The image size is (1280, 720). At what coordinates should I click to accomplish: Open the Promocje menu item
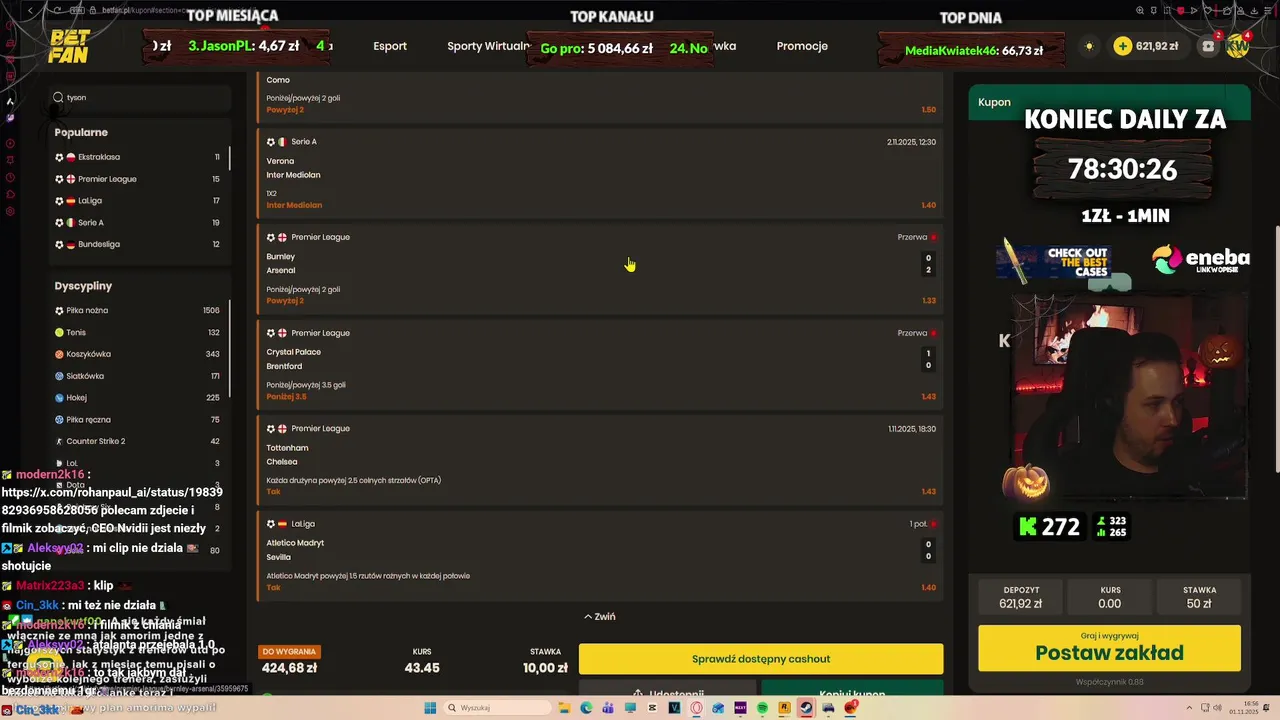pyautogui.click(x=802, y=46)
